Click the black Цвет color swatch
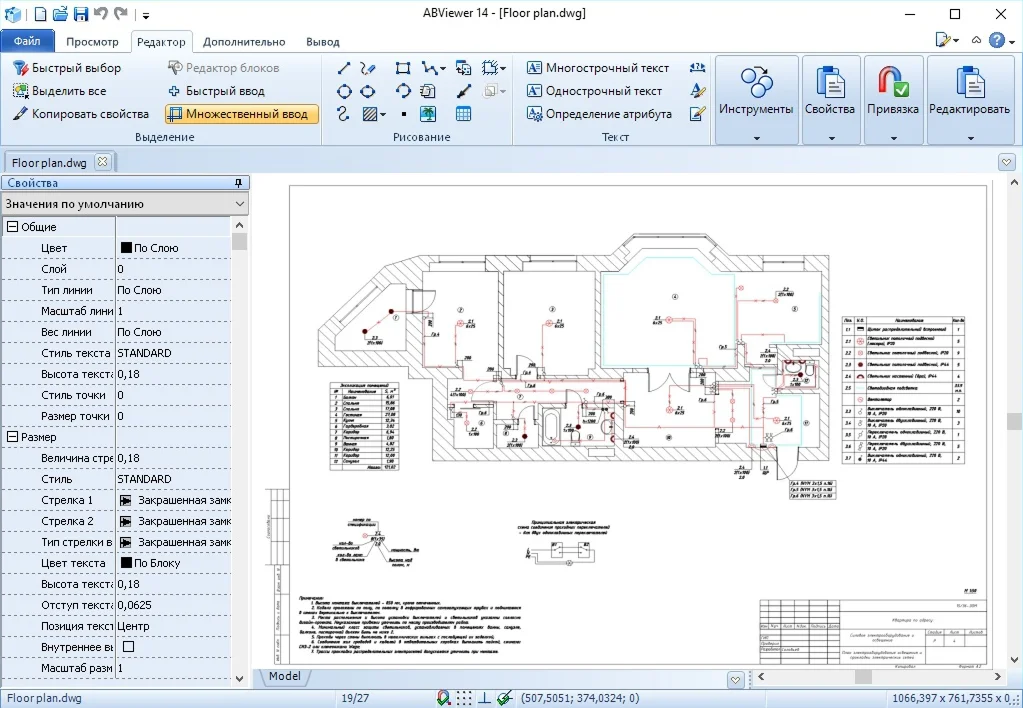 coord(126,248)
